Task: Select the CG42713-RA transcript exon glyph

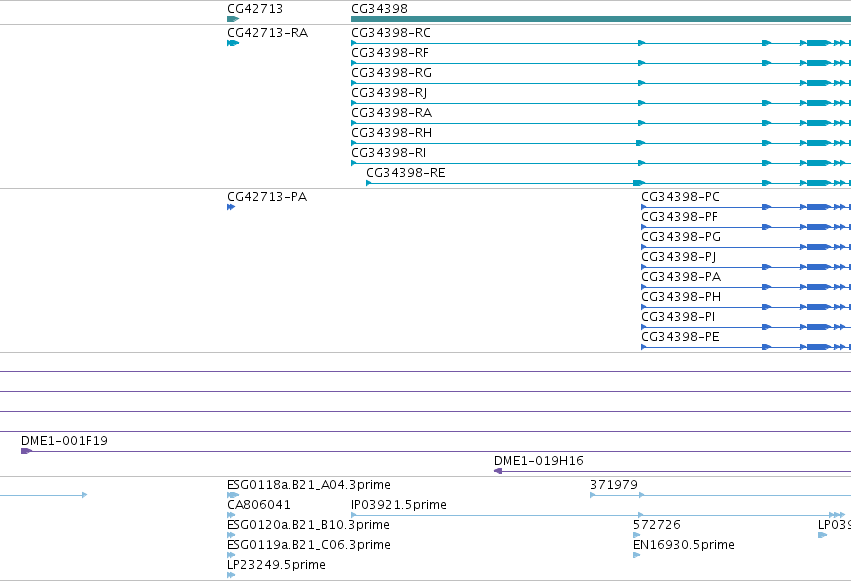Action: point(233,43)
